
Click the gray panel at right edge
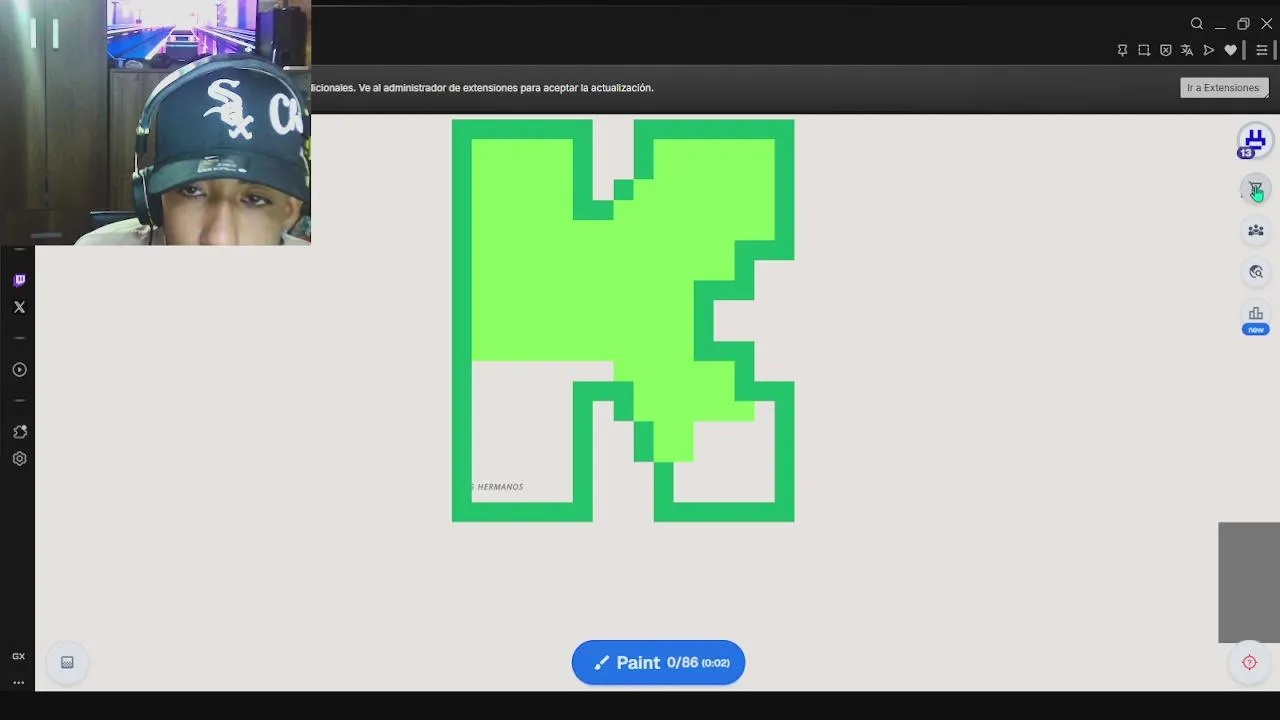tap(1249, 582)
